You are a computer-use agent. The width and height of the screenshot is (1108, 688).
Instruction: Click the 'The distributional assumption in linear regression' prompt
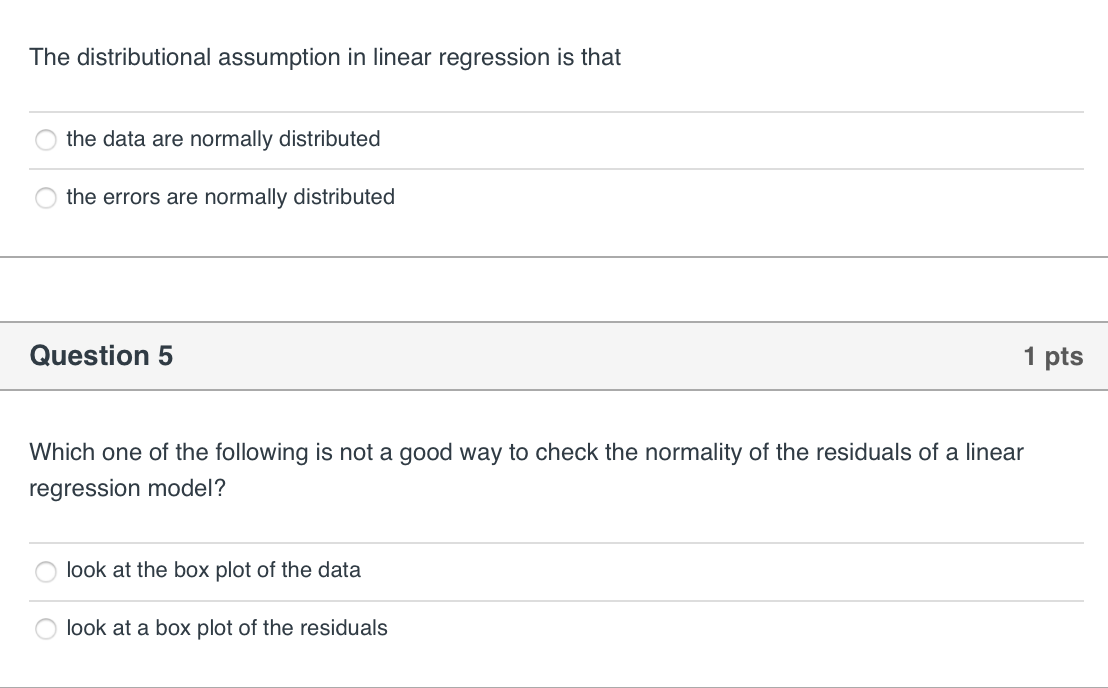pyautogui.click(x=325, y=58)
